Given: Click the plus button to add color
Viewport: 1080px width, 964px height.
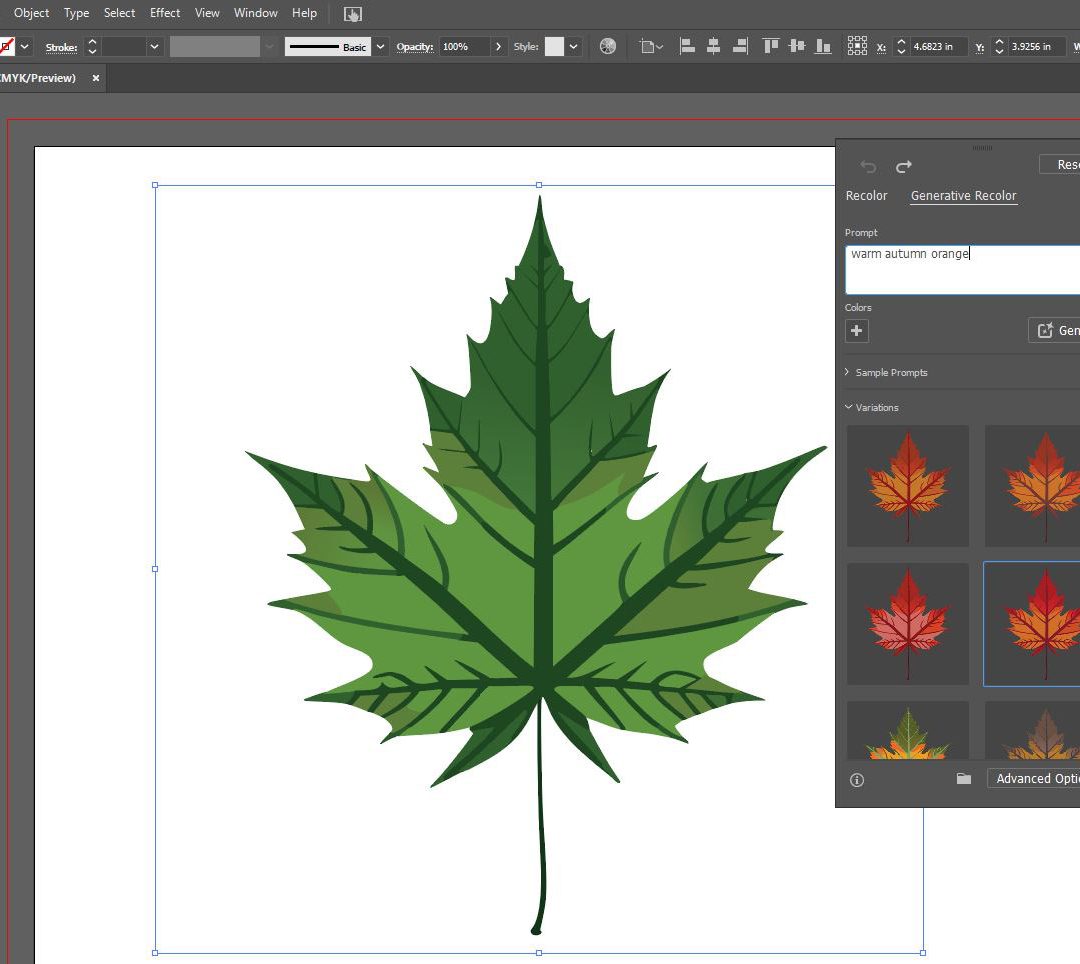Looking at the screenshot, I should pos(857,331).
